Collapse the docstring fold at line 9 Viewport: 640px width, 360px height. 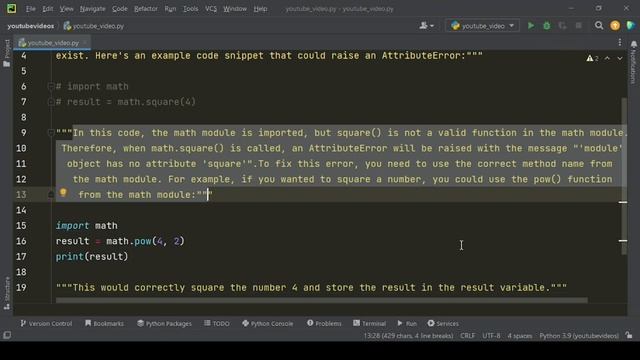pyautogui.click(x=51, y=133)
